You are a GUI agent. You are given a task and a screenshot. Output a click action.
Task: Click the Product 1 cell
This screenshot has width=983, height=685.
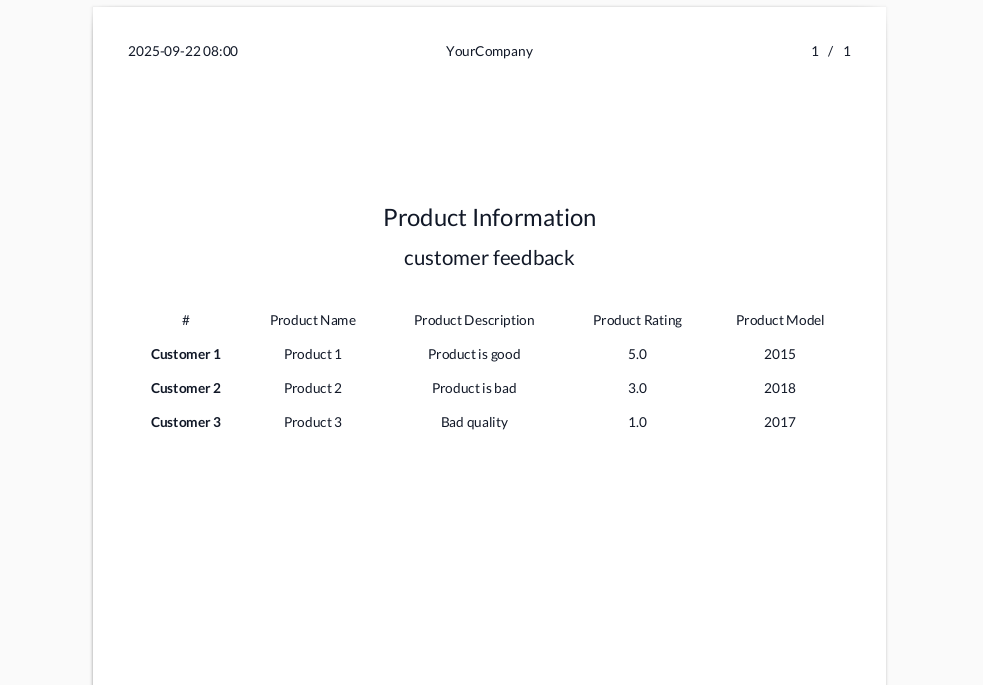click(313, 354)
